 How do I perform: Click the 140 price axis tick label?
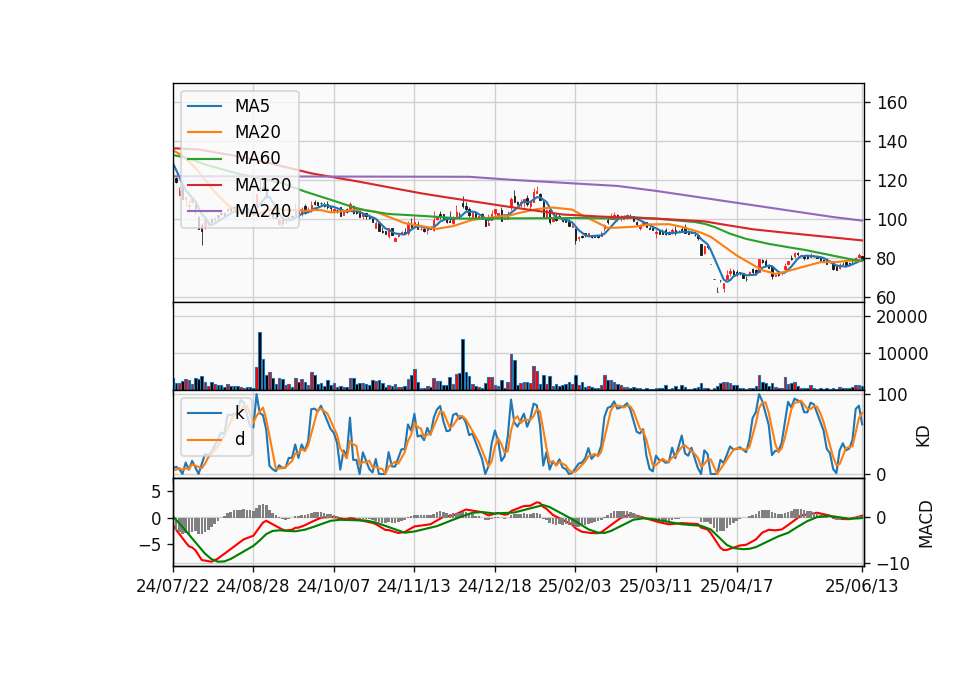click(892, 142)
